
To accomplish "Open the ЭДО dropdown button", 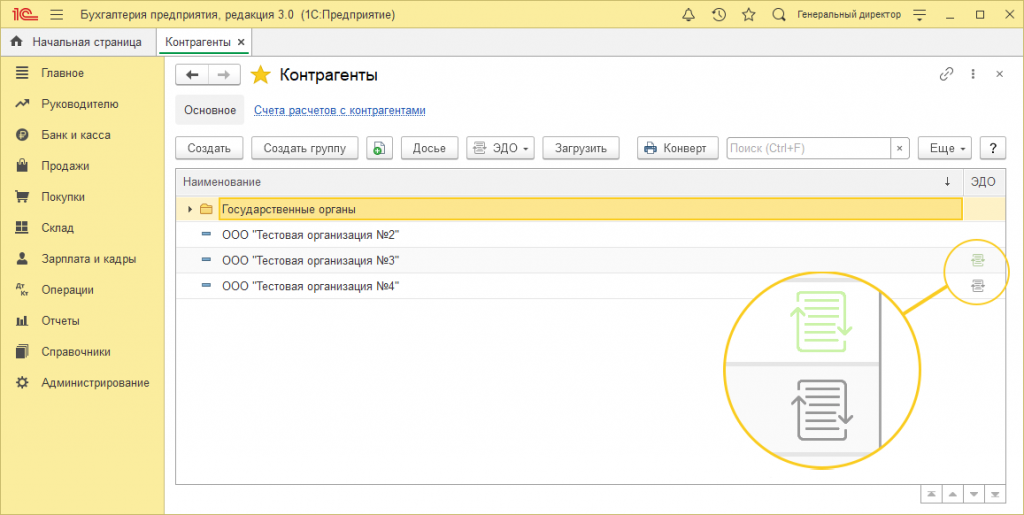I will pos(500,148).
